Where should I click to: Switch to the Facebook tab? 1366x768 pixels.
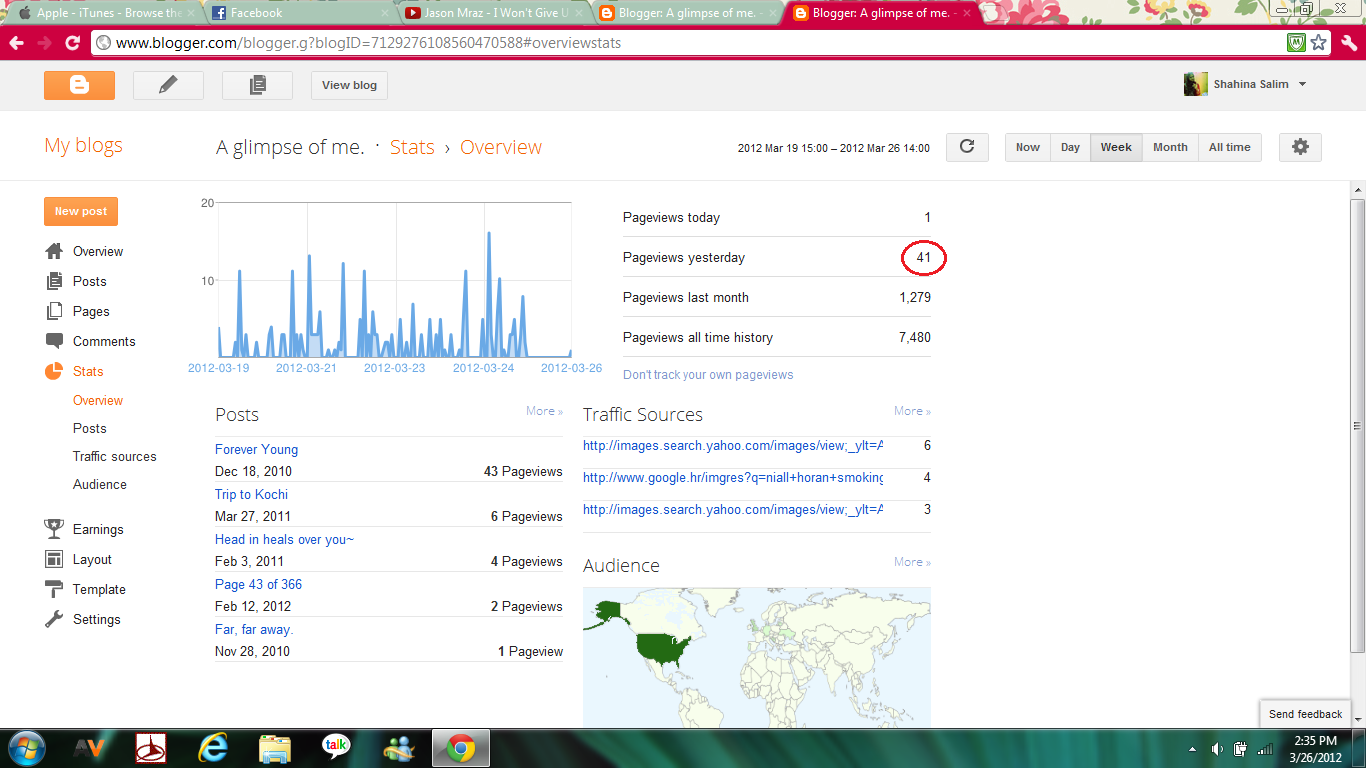pyautogui.click(x=298, y=13)
